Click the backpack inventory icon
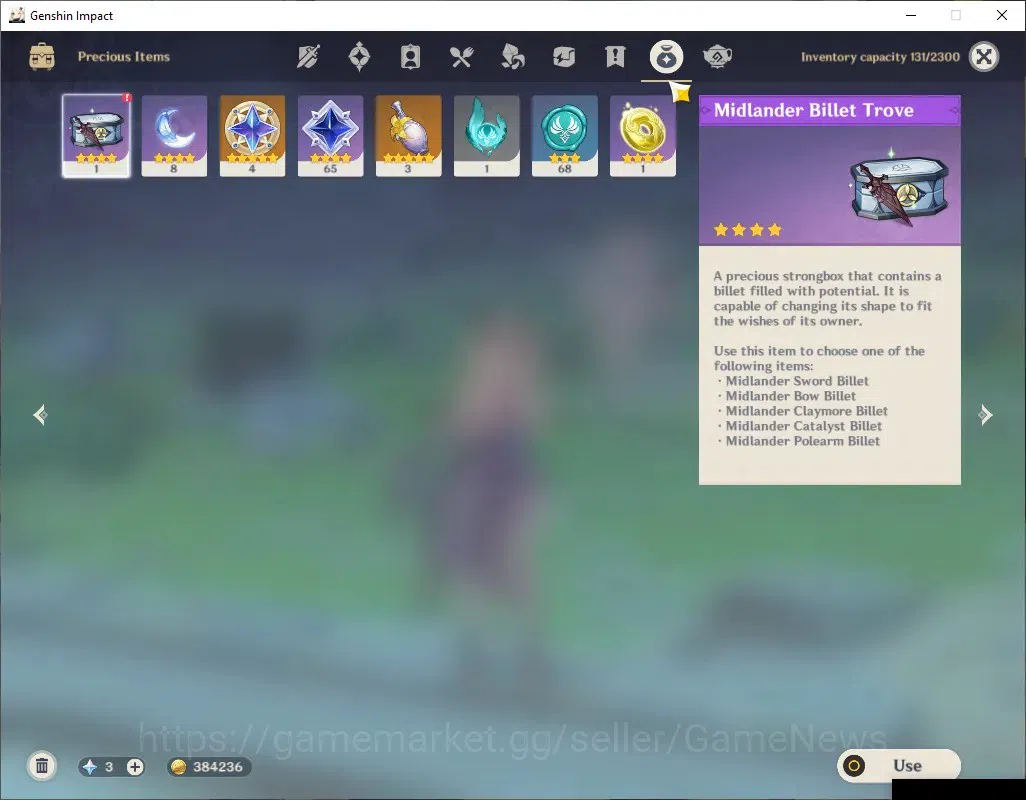Image resolution: width=1026 pixels, height=800 pixels. (x=42, y=57)
